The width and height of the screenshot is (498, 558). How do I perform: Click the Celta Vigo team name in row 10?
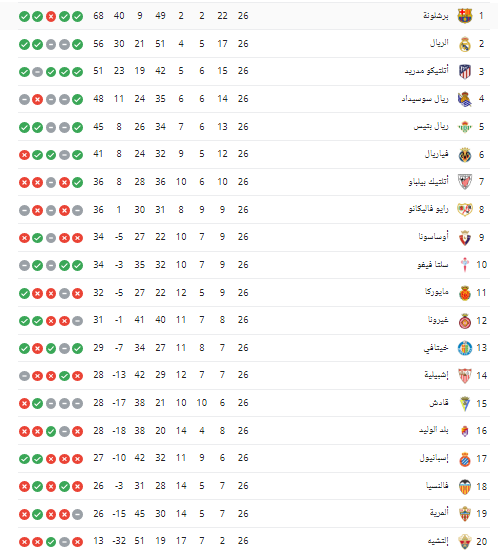(x=433, y=264)
